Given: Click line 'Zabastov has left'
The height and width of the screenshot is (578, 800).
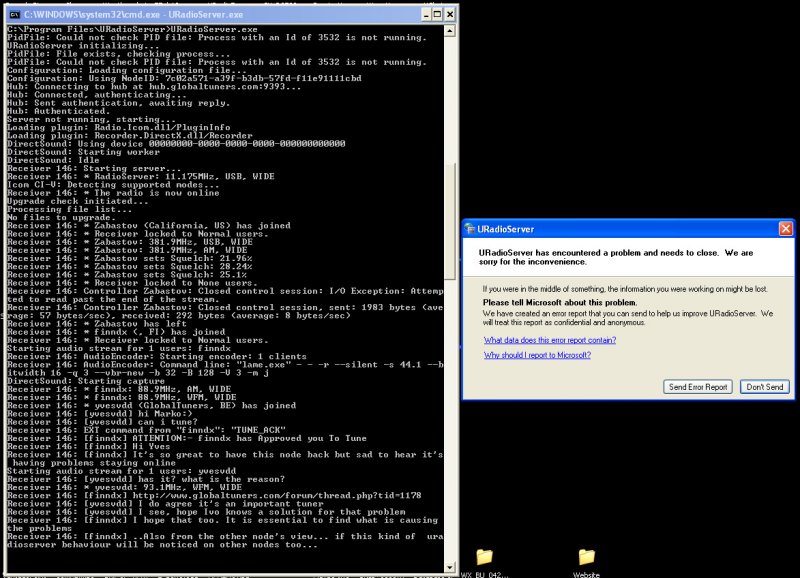Looking at the screenshot, I should pos(97,323).
